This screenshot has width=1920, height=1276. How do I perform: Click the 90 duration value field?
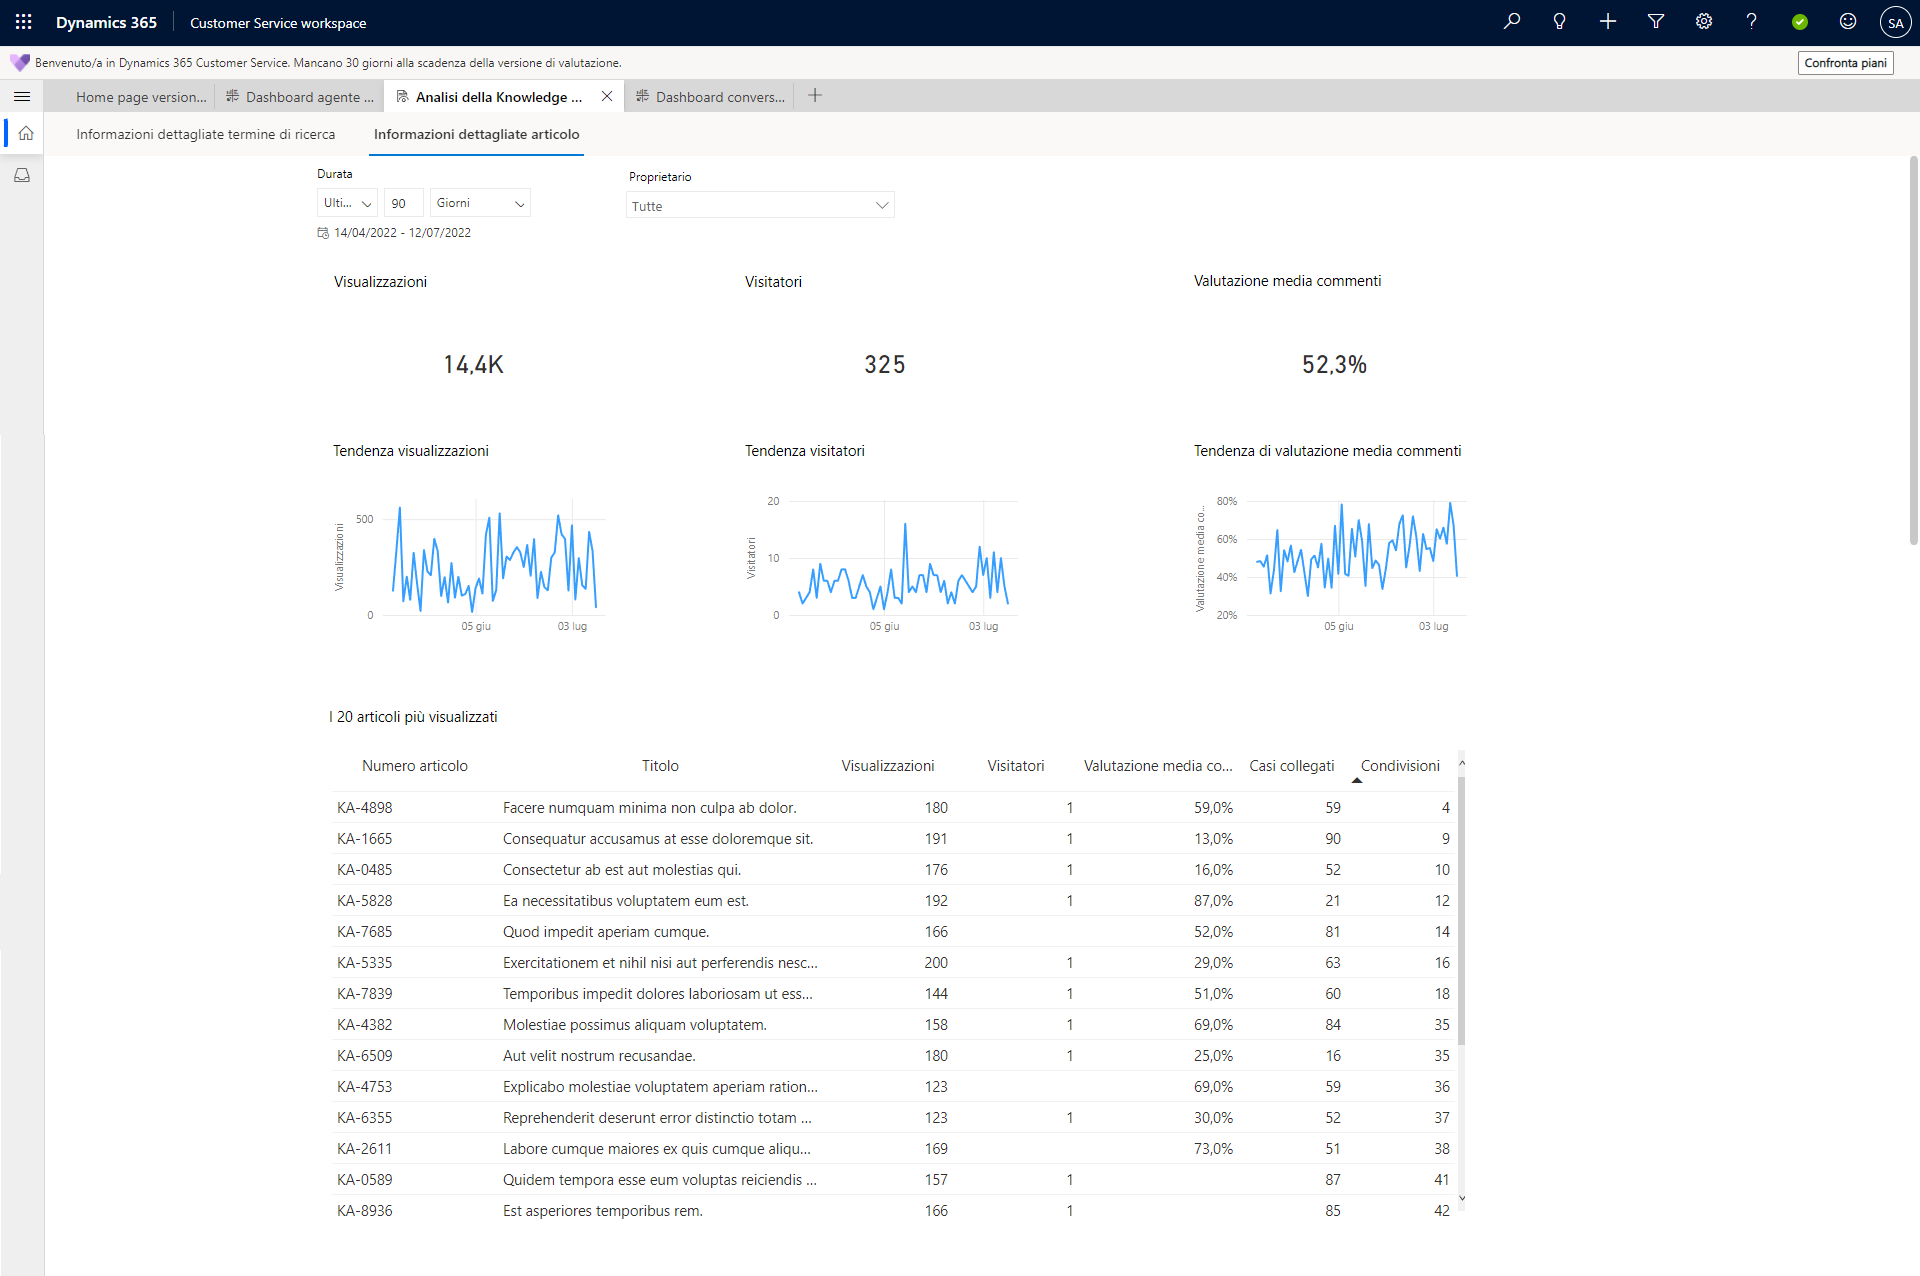[x=402, y=203]
